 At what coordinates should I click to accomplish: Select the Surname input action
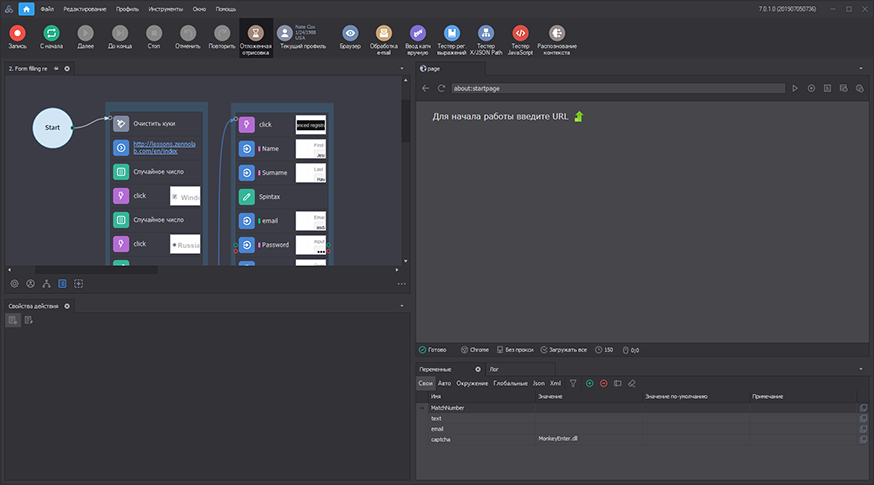click(x=281, y=173)
